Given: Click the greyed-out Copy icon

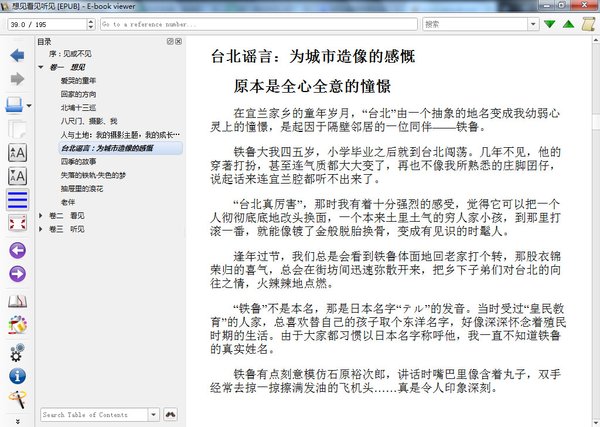Looking at the screenshot, I should [x=17, y=129].
